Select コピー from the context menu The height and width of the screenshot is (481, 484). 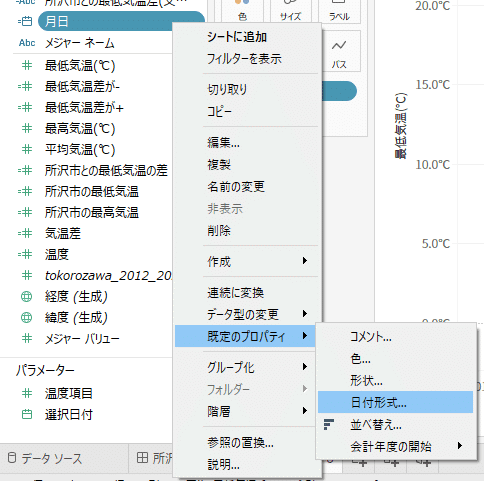coord(219,111)
